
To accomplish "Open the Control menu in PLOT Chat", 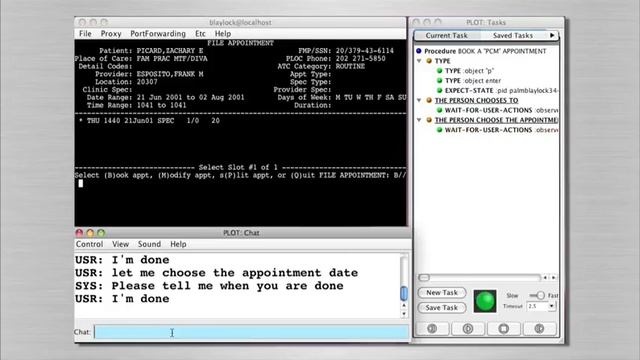I will pyautogui.click(x=89, y=244).
